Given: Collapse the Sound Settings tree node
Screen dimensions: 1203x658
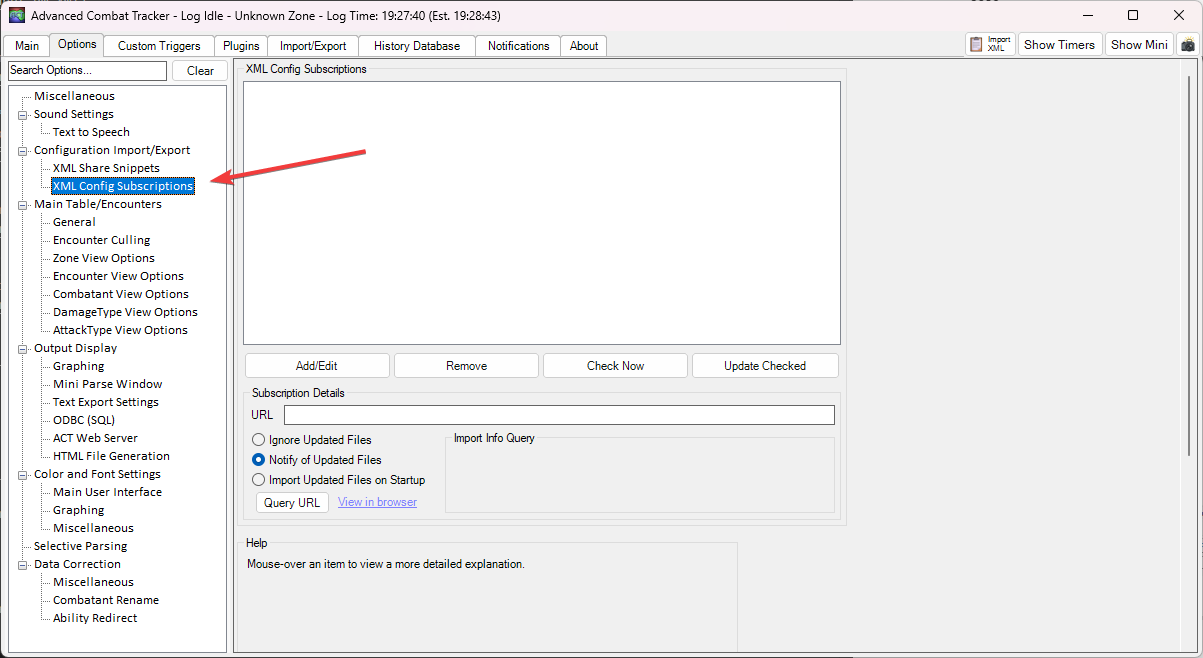Looking at the screenshot, I should coord(23,114).
